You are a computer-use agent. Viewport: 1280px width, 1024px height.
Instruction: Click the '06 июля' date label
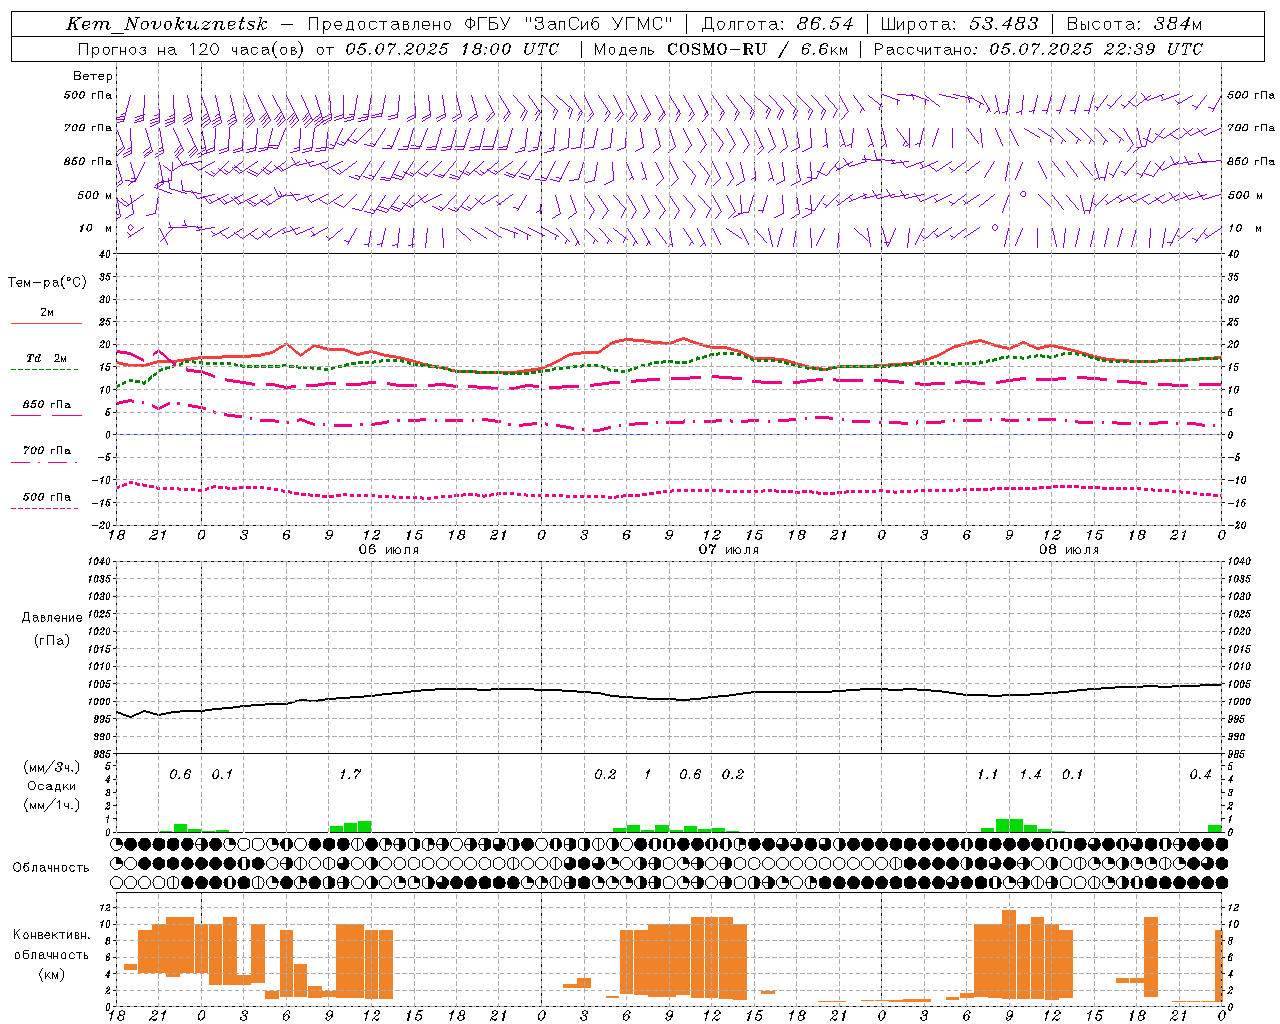point(389,550)
